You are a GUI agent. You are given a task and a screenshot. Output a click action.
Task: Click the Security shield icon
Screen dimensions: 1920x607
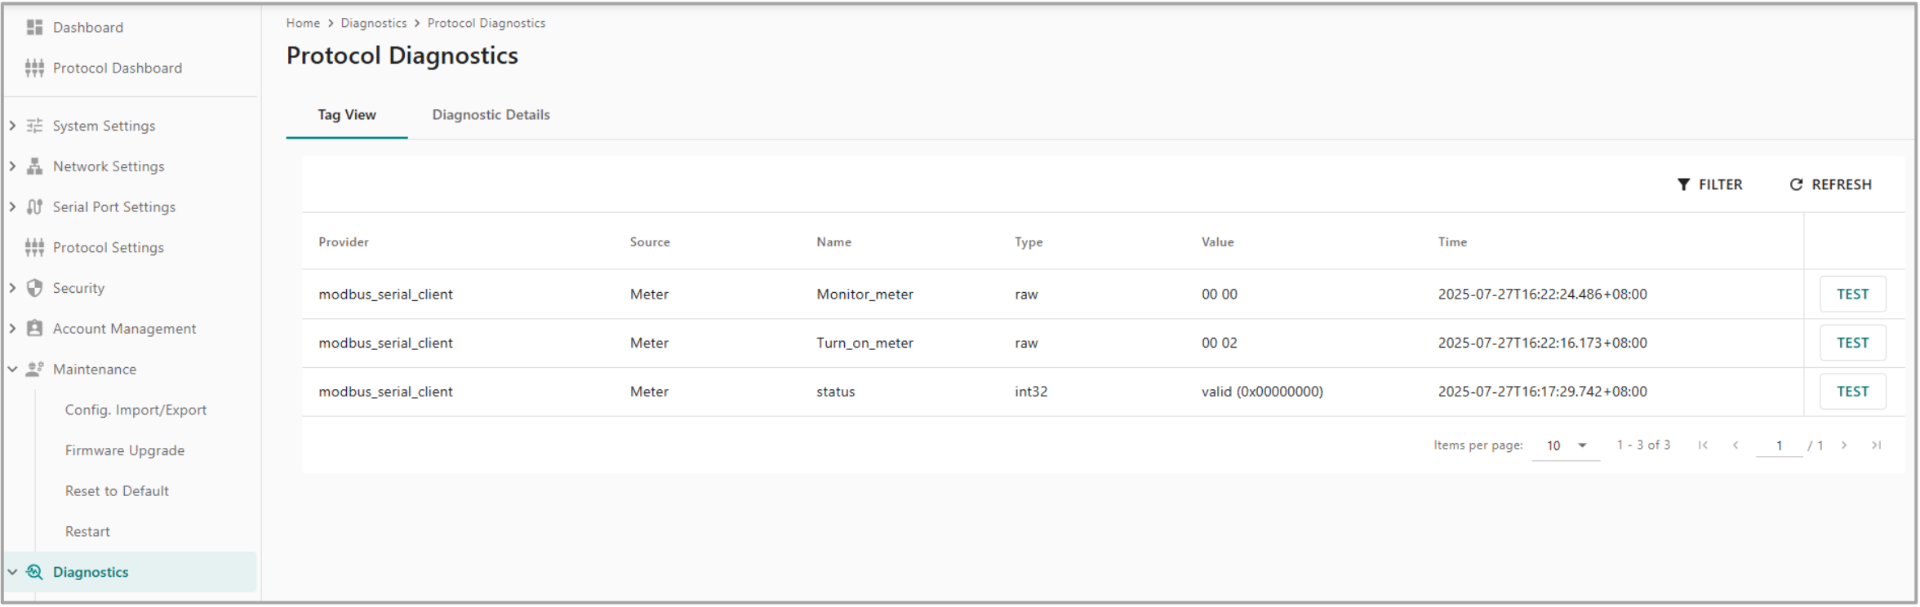point(35,288)
